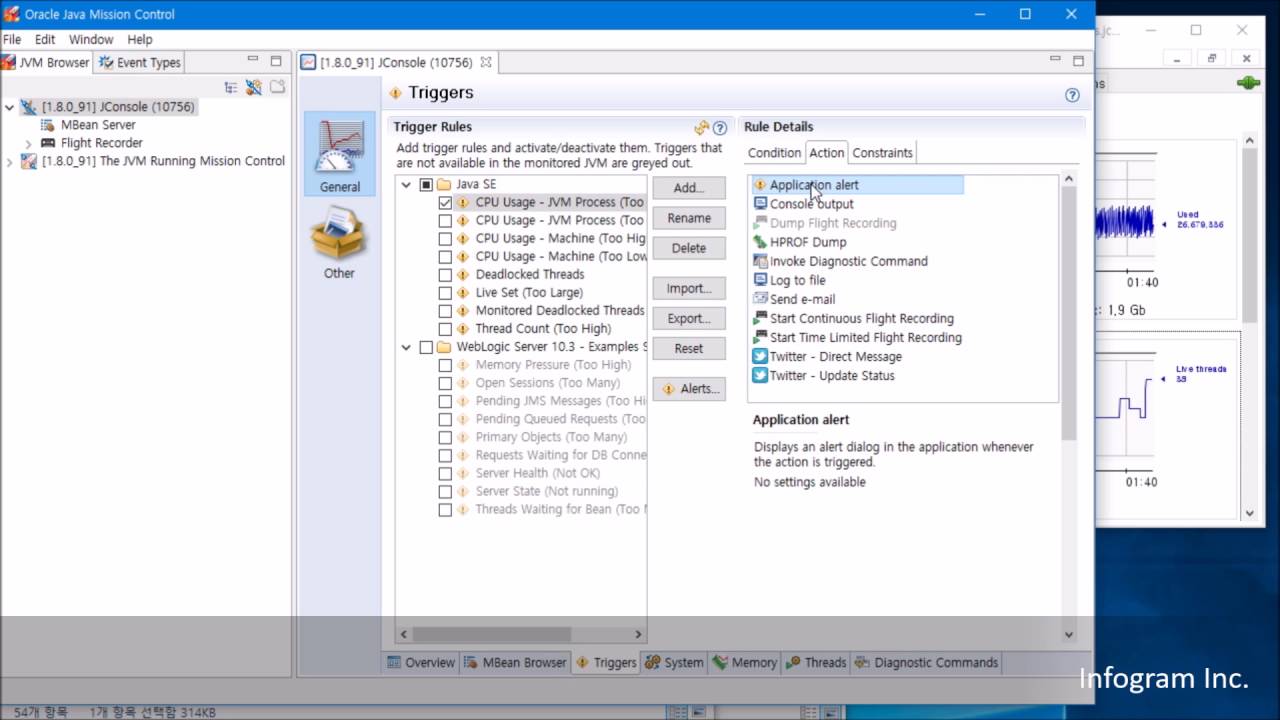The width and height of the screenshot is (1280, 720).
Task: Minimize the JVM Browser panel
Action: click(253, 61)
